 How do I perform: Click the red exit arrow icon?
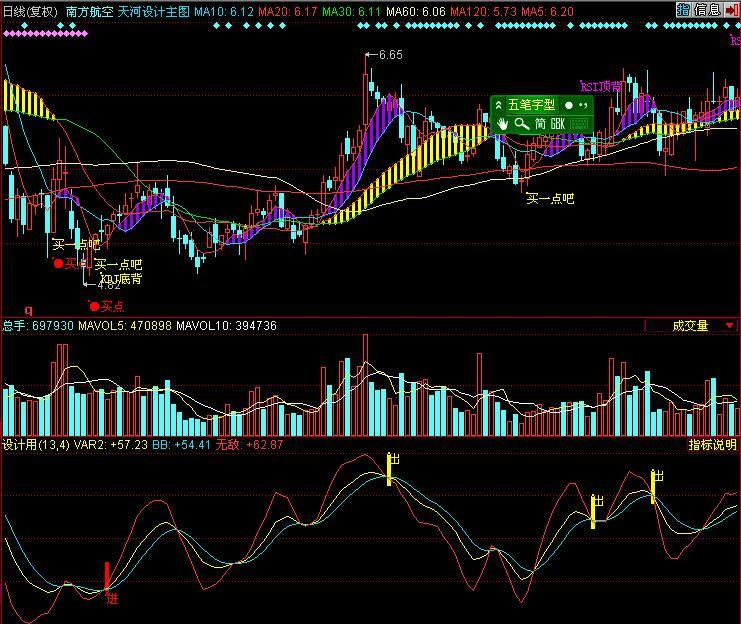pyautogui.click(x=732, y=10)
